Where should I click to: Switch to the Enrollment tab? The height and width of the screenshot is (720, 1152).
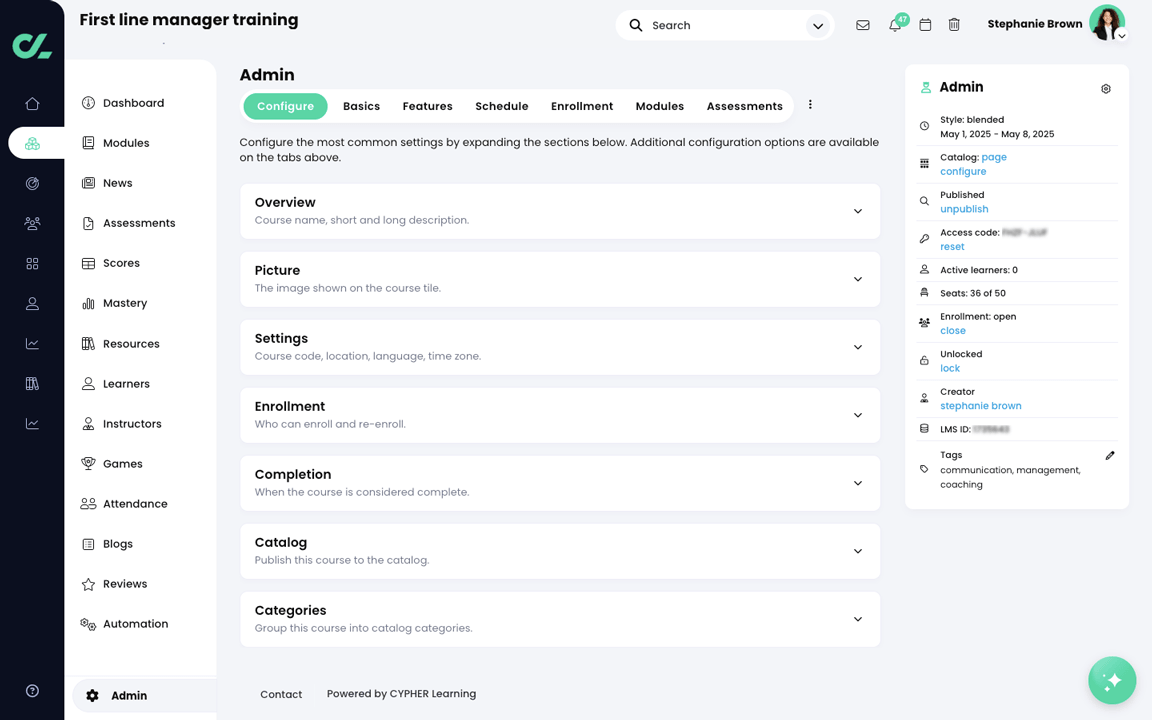pyautogui.click(x=582, y=106)
